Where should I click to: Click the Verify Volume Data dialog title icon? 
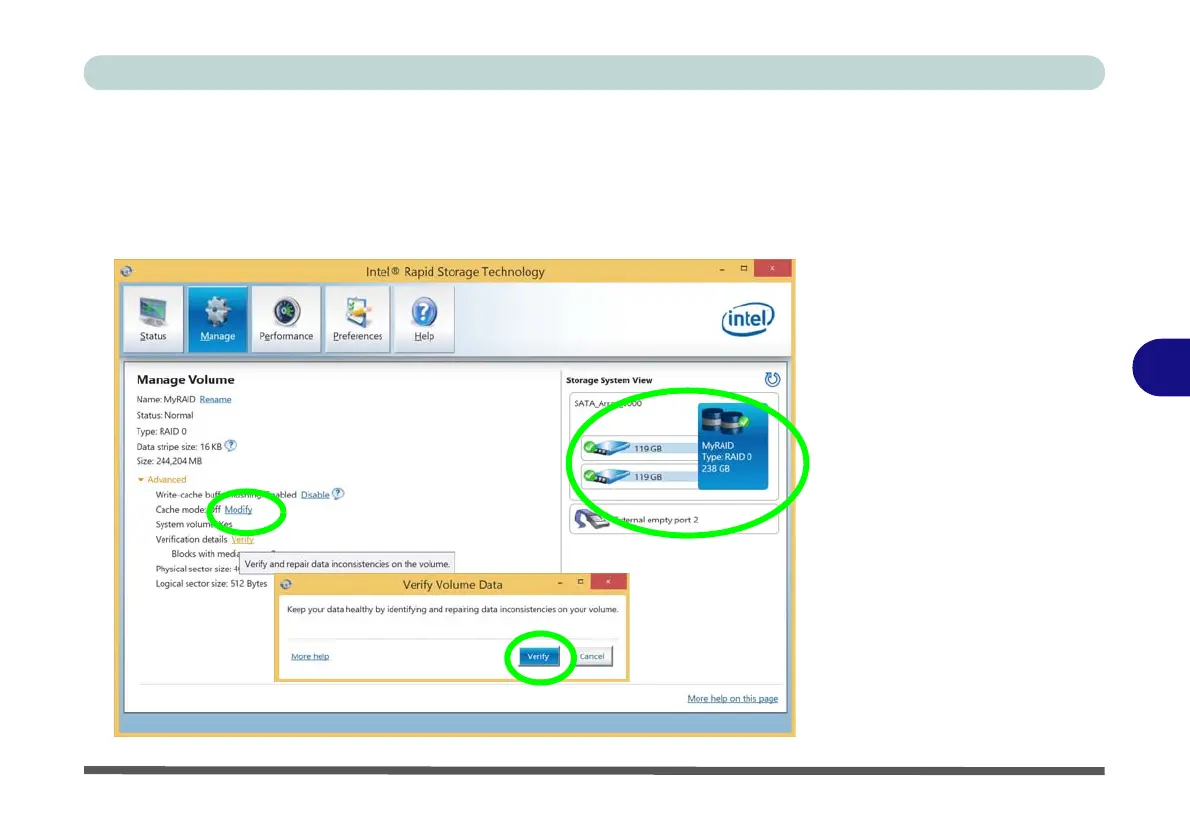(x=286, y=584)
